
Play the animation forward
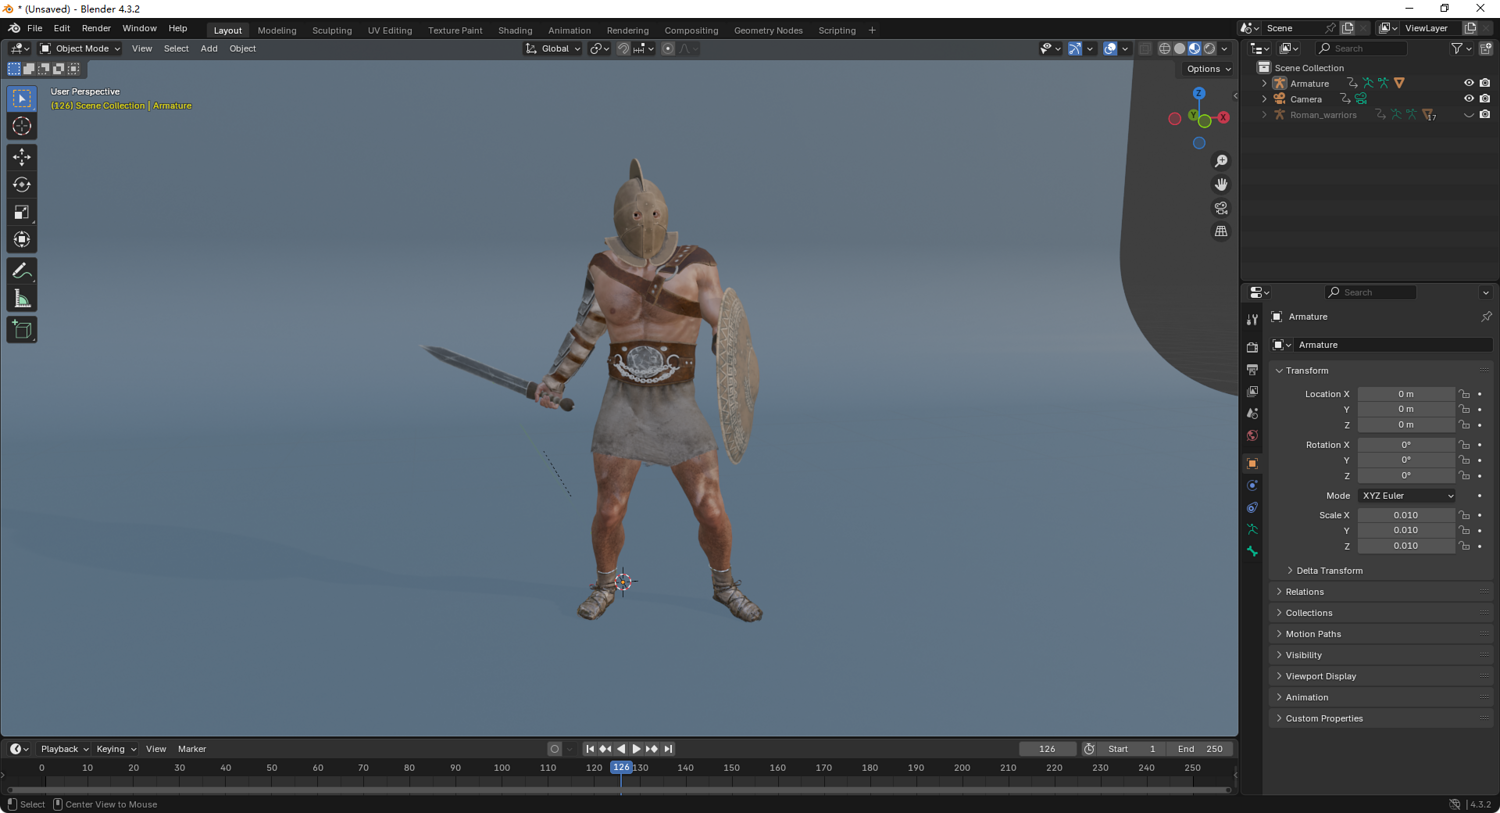coord(637,749)
